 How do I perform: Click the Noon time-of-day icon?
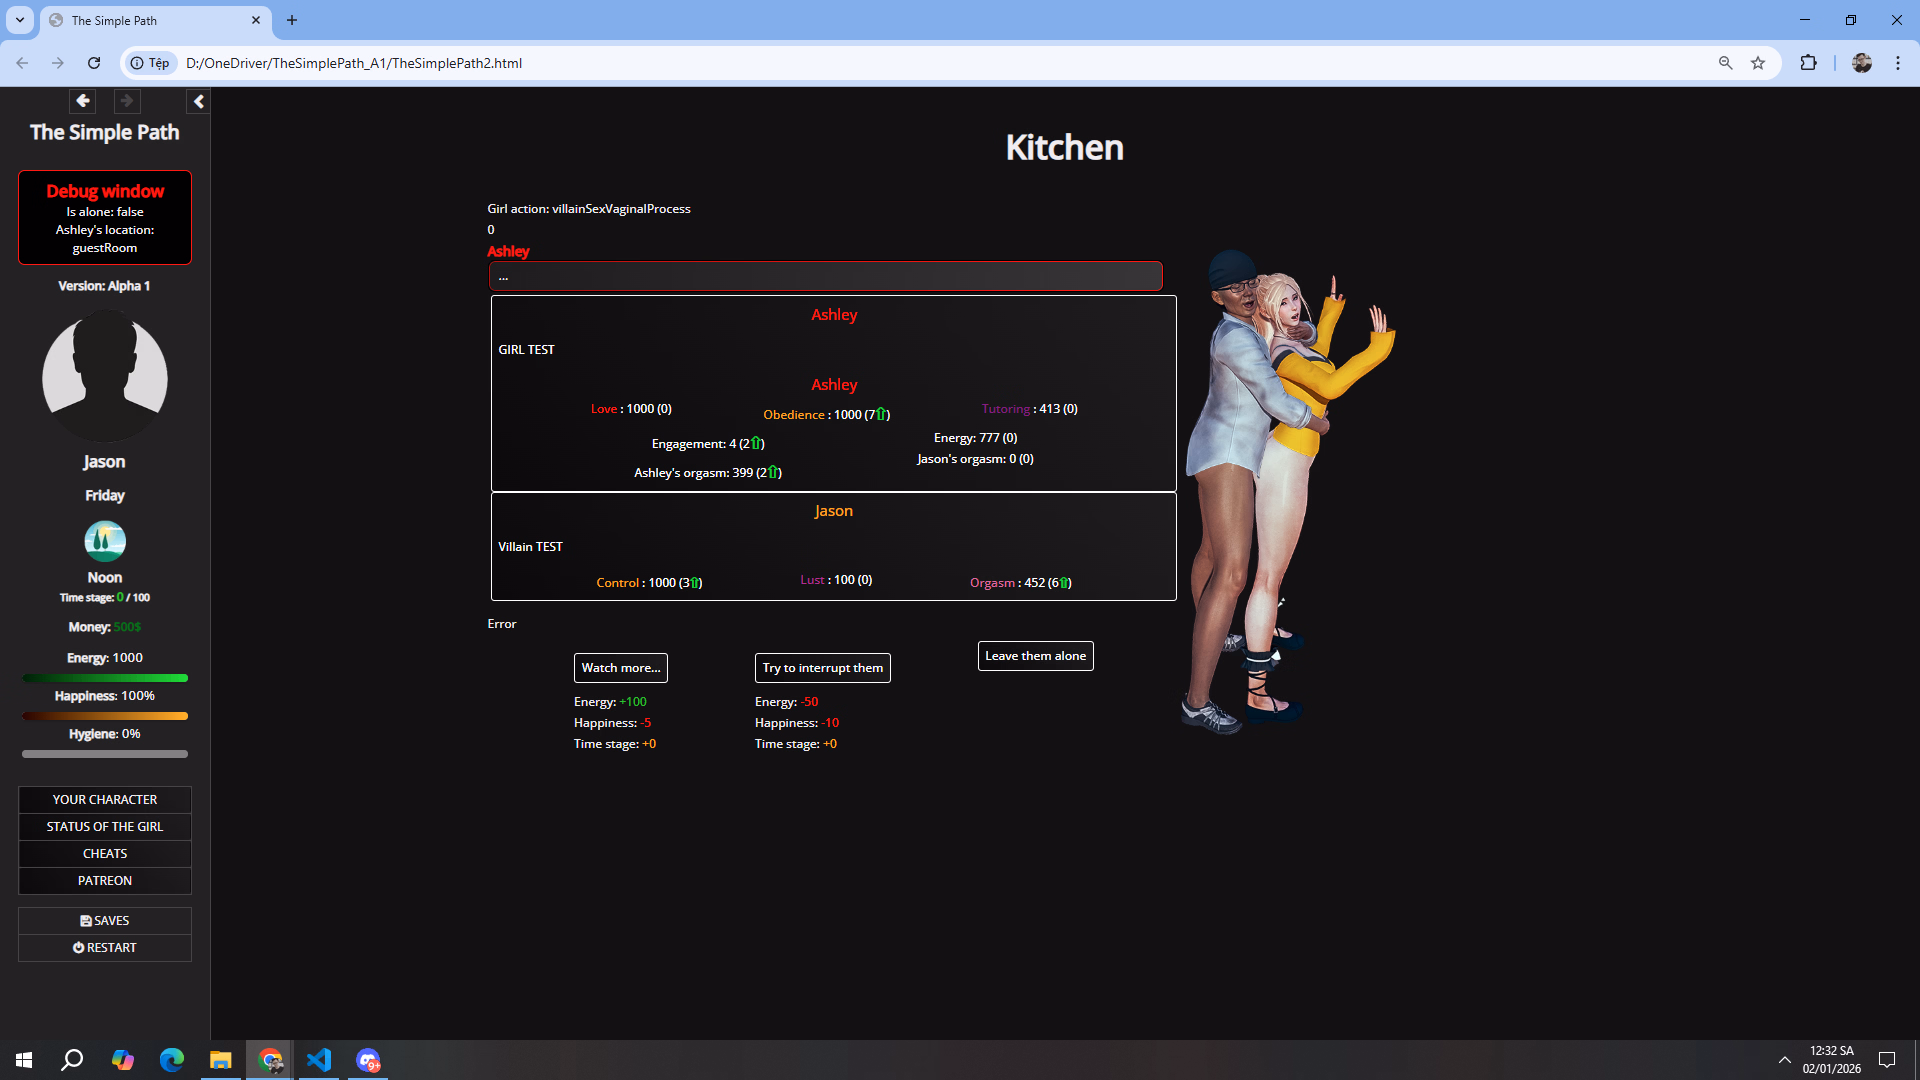coord(105,541)
